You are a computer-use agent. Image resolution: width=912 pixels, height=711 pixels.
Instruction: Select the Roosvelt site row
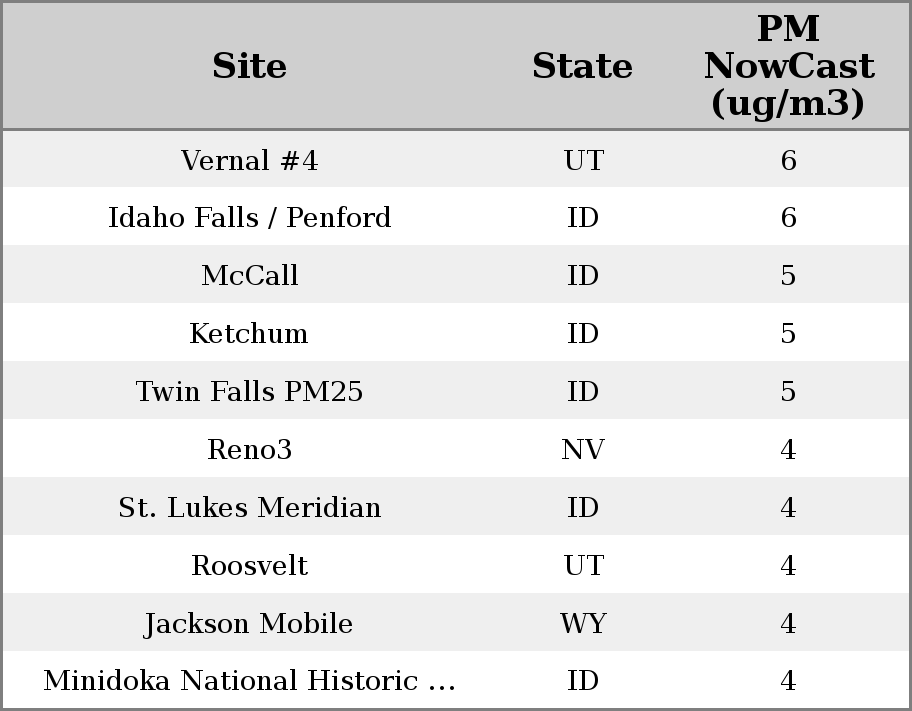click(249, 566)
